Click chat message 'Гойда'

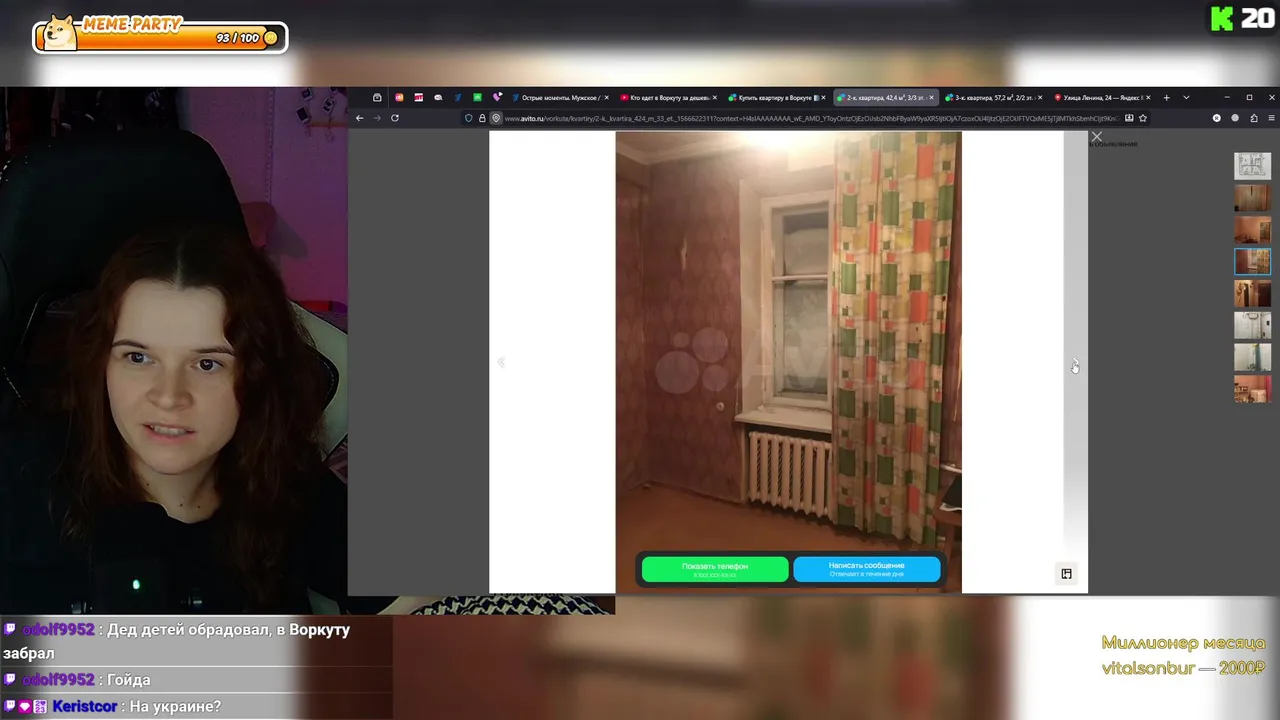pos(129,680)
